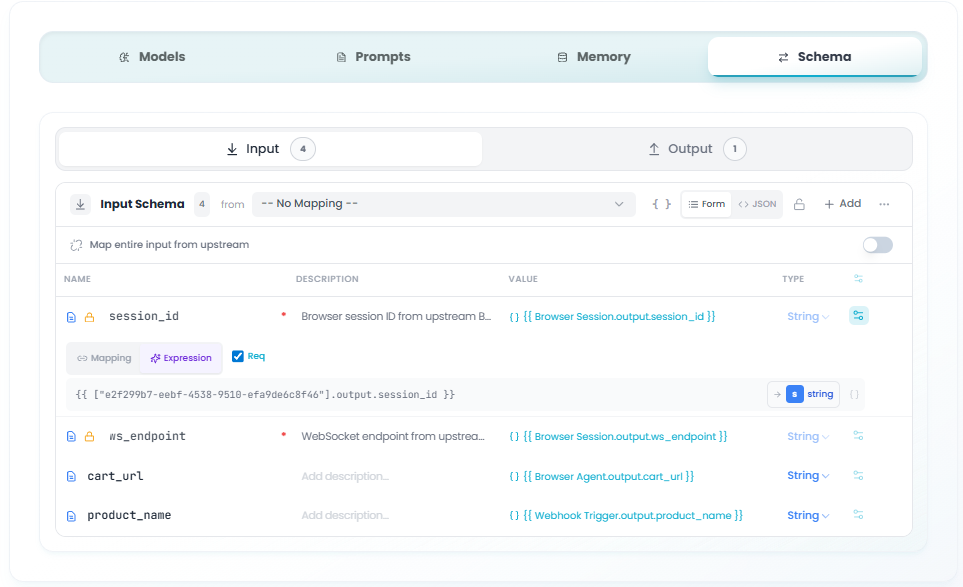Go to the Memory tab
The height and width of the screenshot is (587, 963).
[x=594, y=56]
